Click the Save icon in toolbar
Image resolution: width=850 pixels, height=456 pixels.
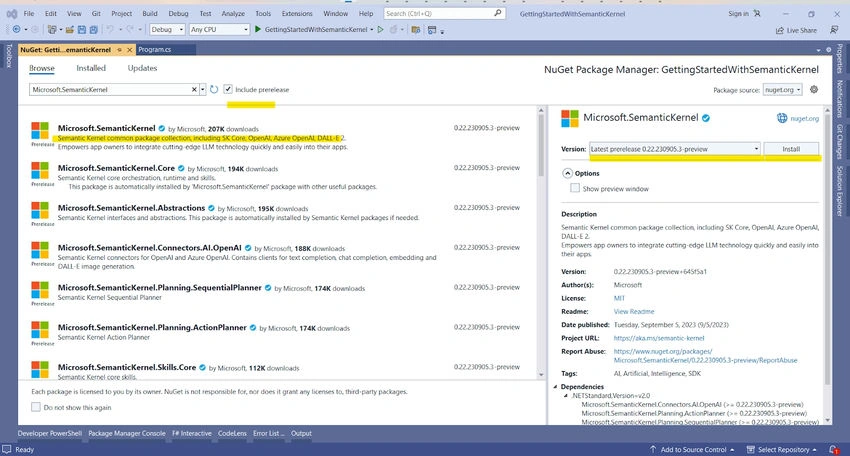pos(82,29)
